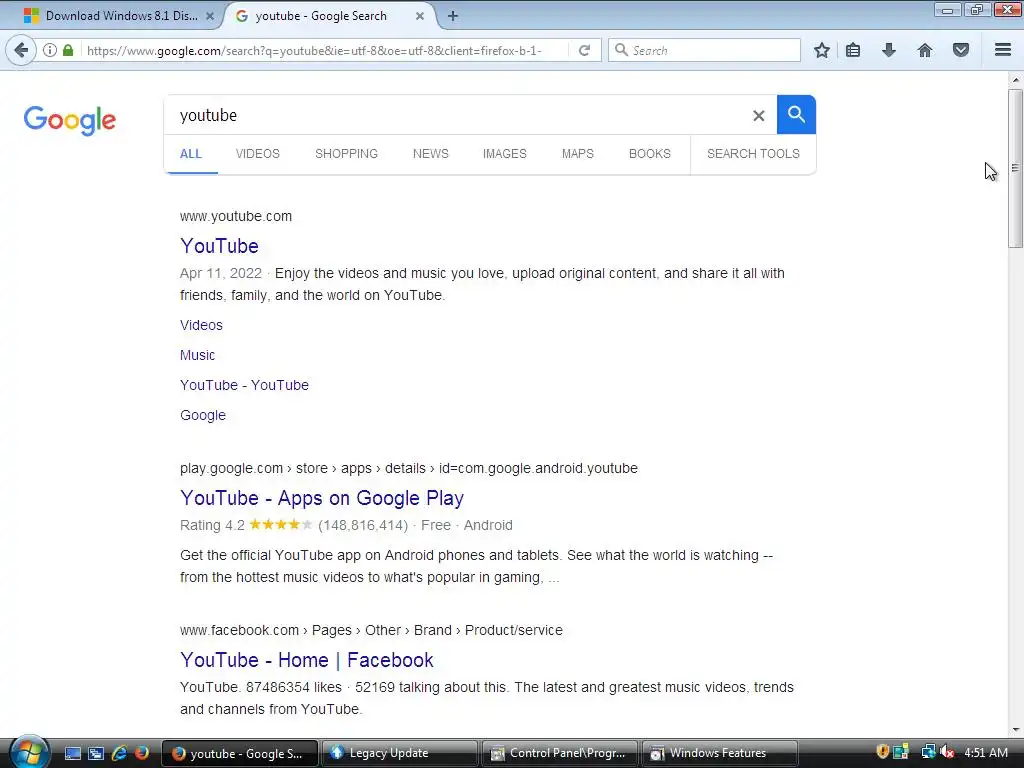This screenshot has width=1024, height=768.
Task: Open the Videos sitelink
Action: tap(201, 325)
